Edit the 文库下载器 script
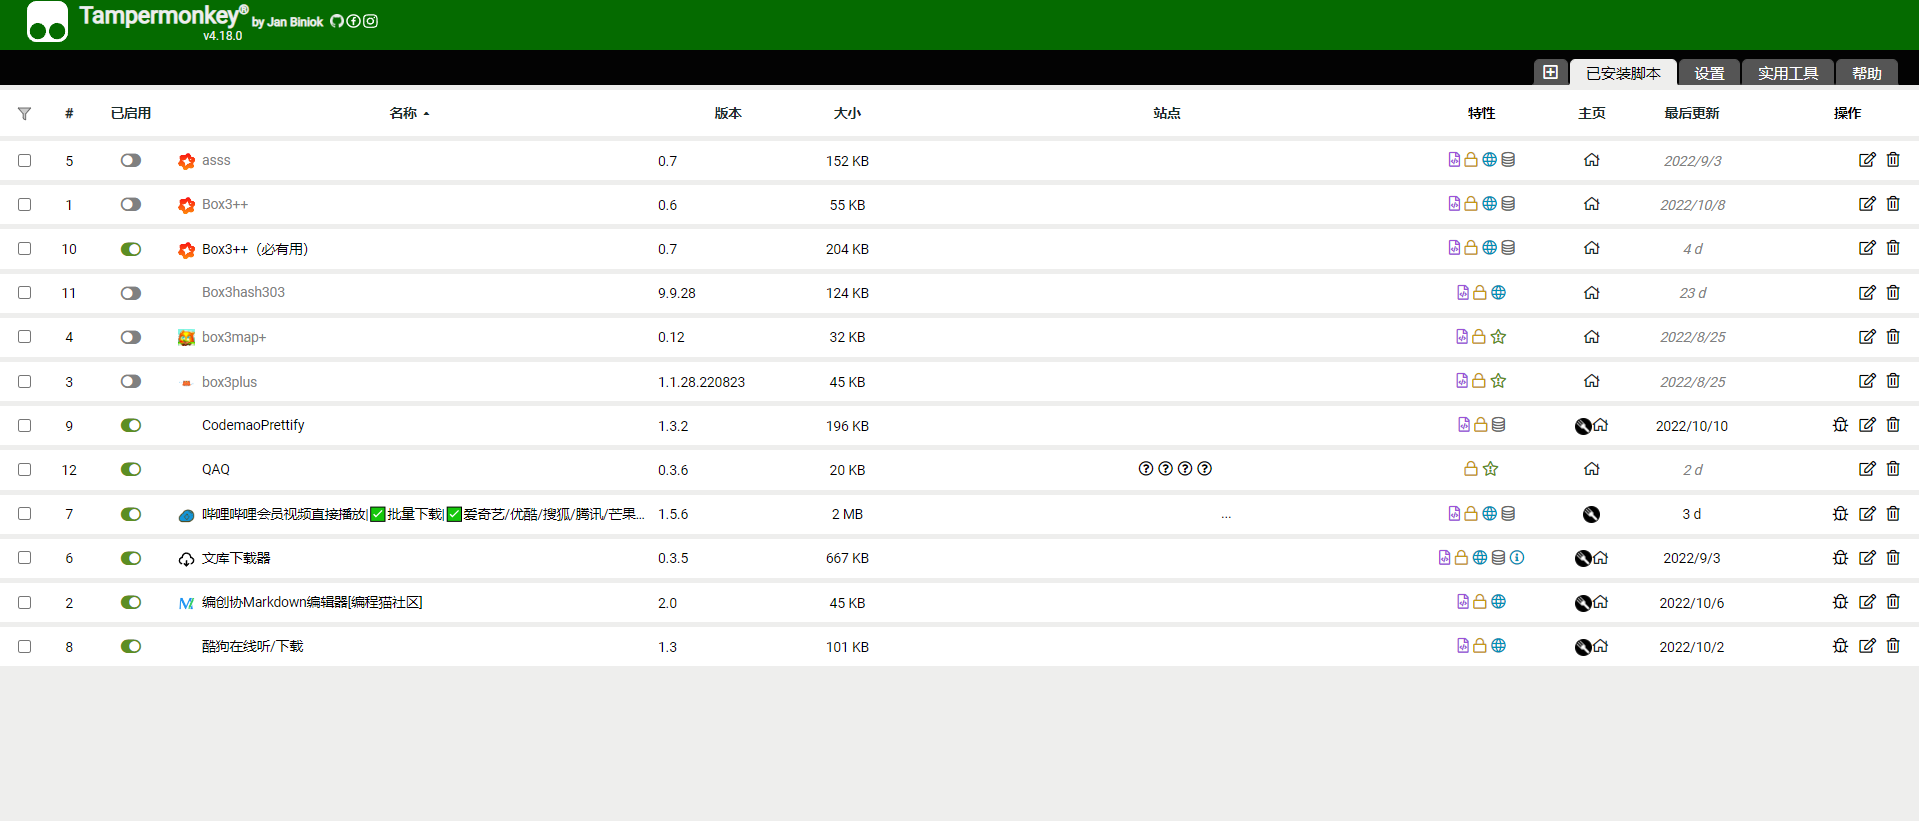Image resolution: width=1919 pixels, height=821 pixels. [x=1867, y=558]
